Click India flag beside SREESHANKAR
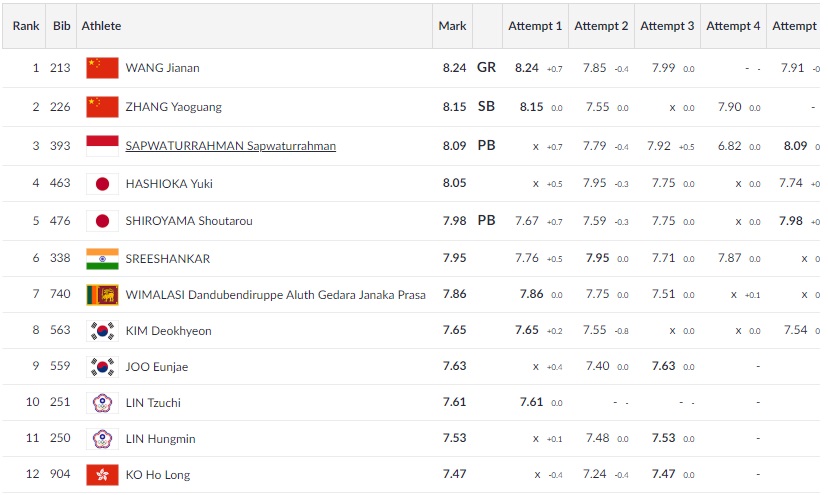Image resolution: width=828 pixels, height=495 pixels. tap(102, 258)
